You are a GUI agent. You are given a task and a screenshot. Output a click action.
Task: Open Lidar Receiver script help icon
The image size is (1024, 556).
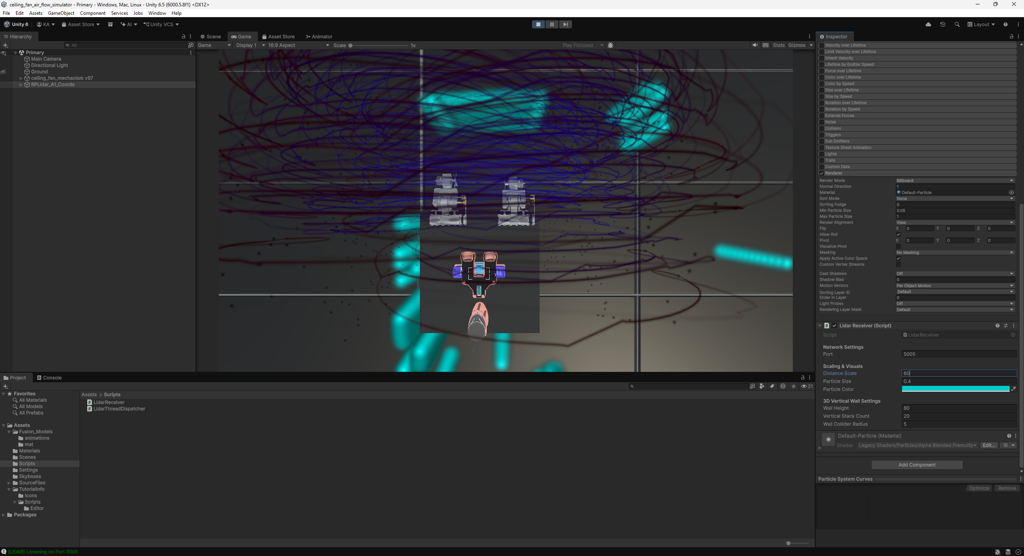[x=997, y=325]
